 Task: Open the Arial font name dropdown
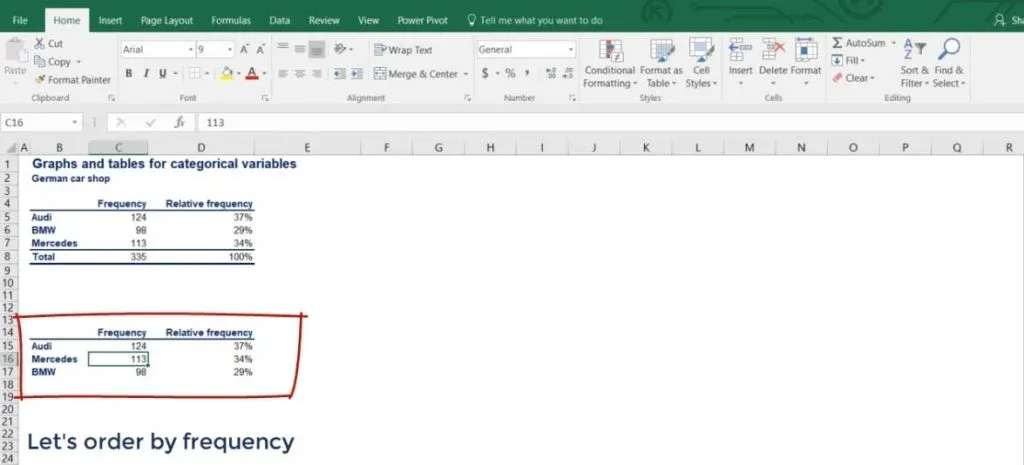pos(190,49)
